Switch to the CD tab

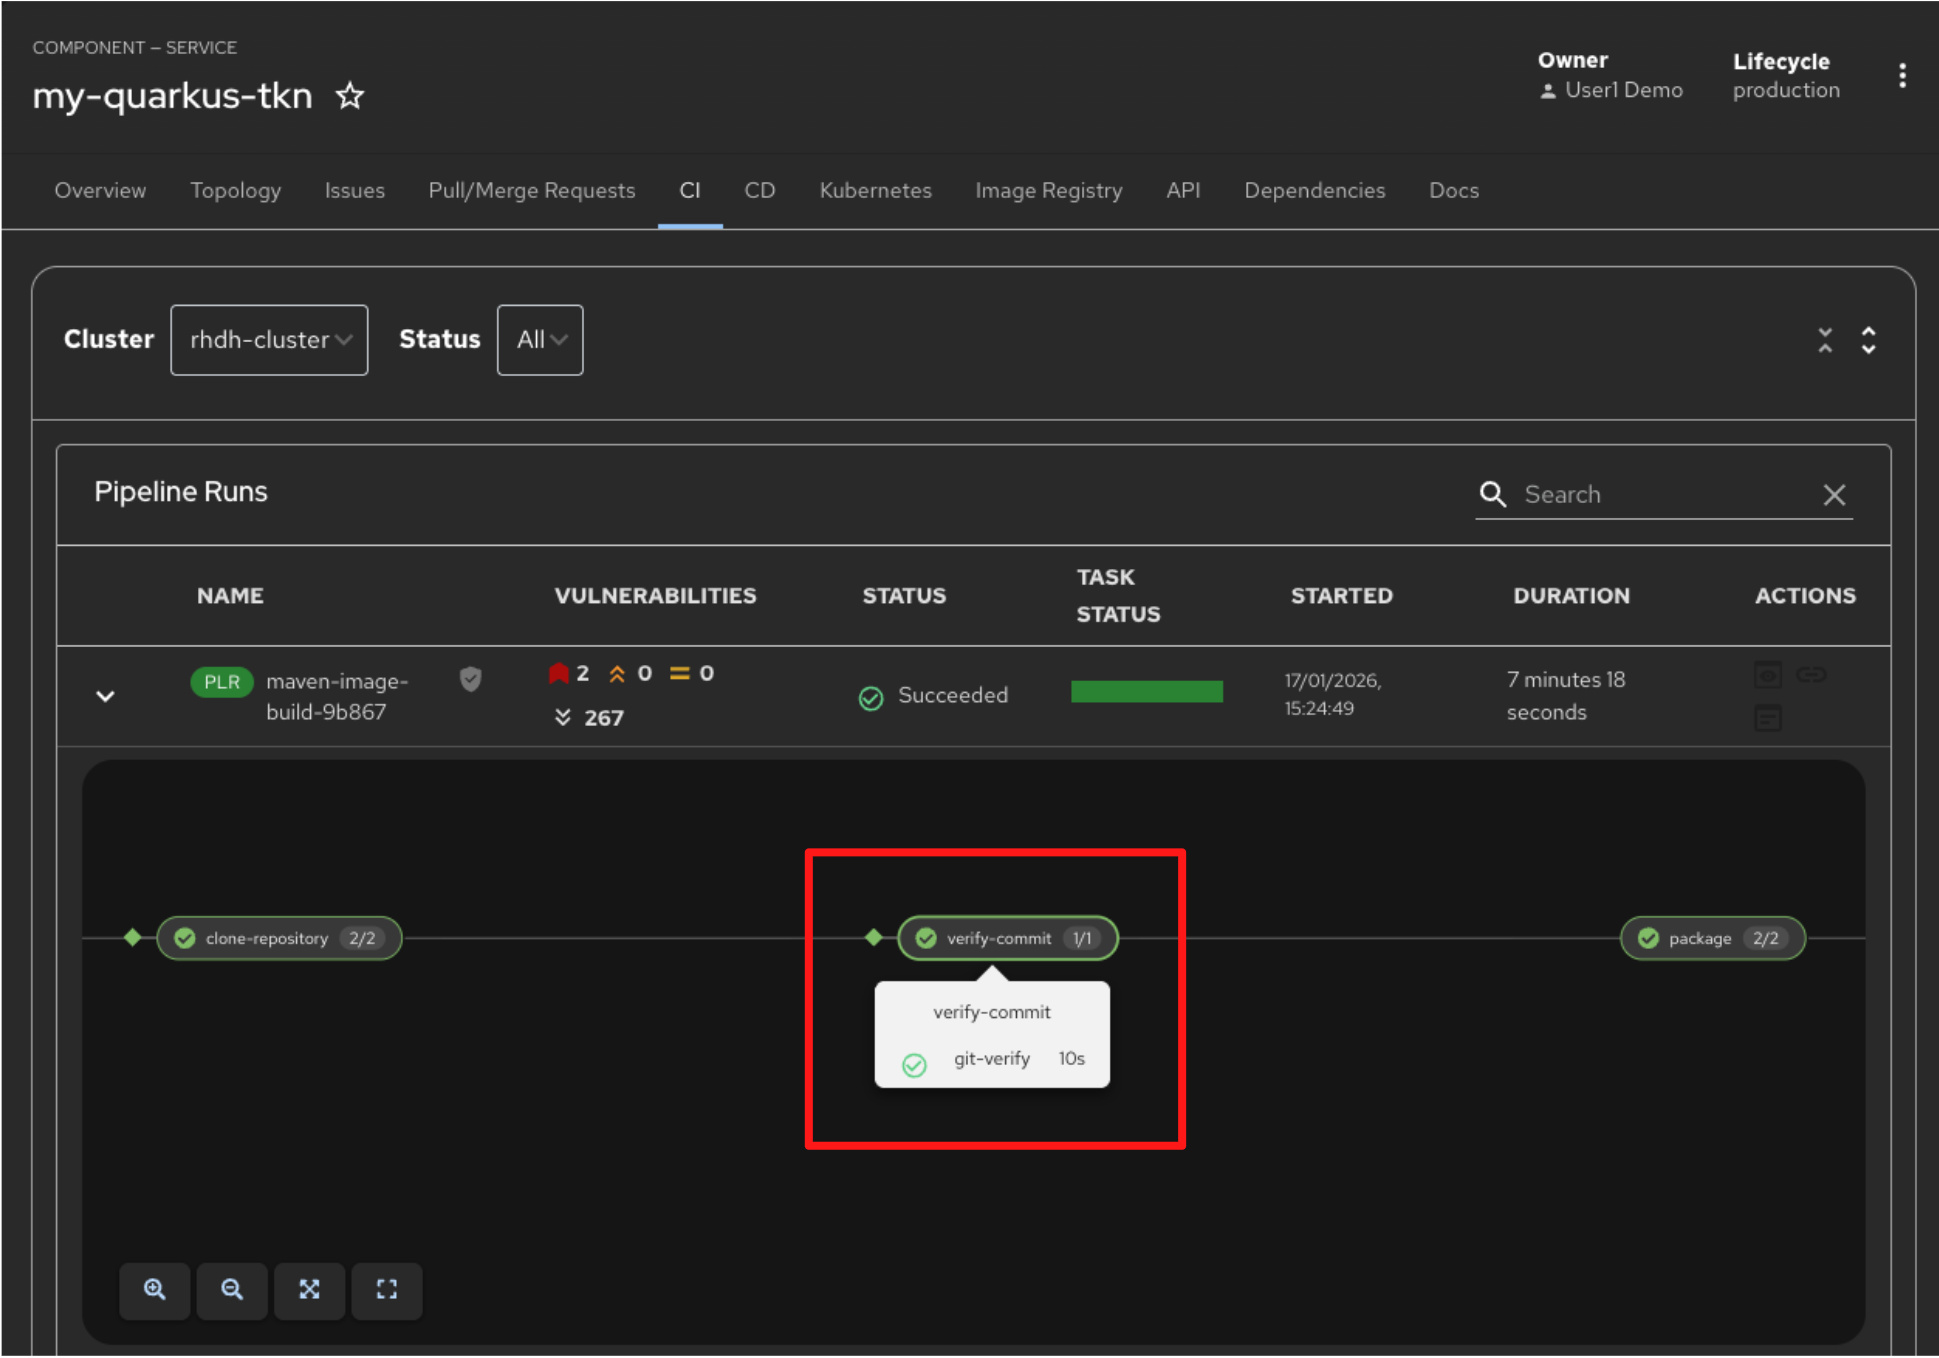tap(759, 190)
